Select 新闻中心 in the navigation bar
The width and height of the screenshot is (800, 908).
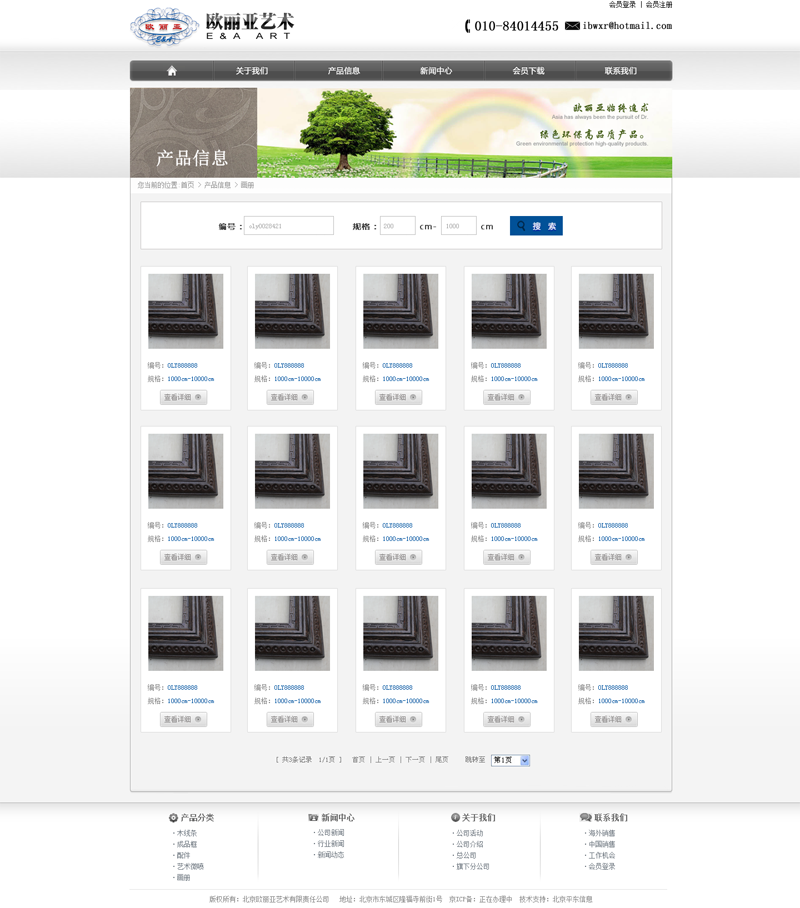tap(436, 71)
